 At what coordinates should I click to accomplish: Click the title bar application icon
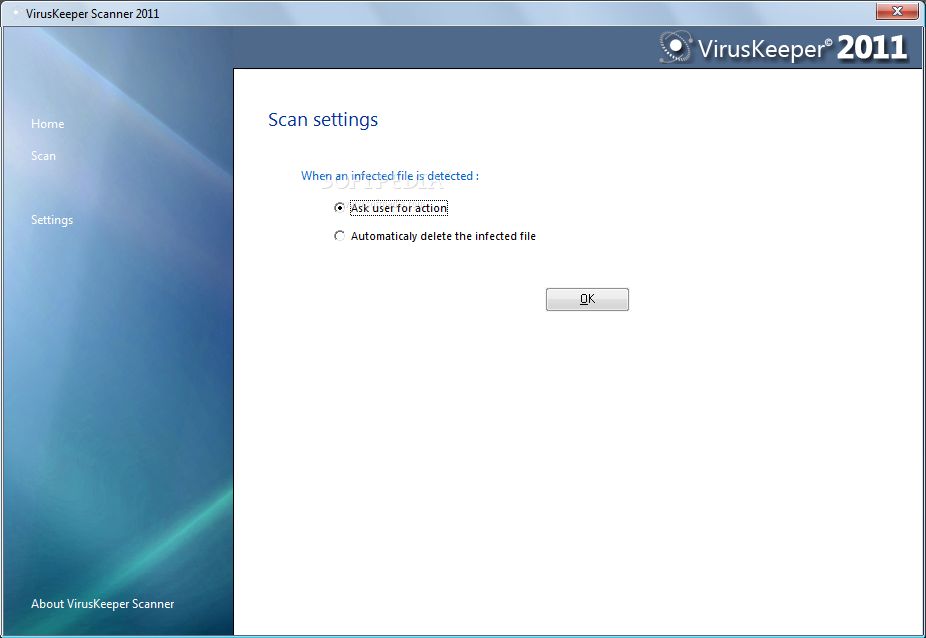coord(16,13)
